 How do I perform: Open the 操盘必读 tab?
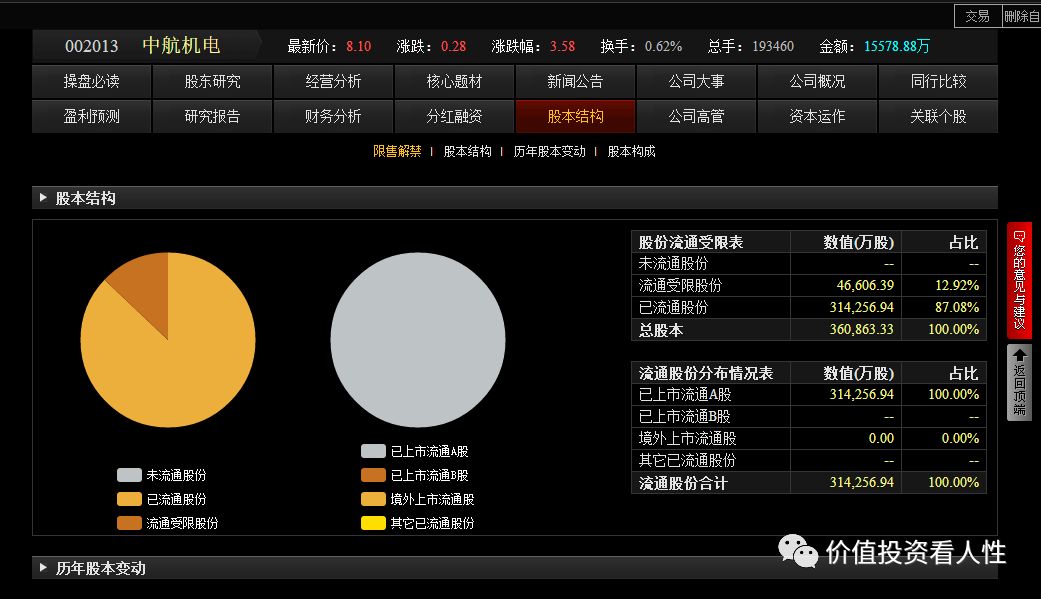[92, 81]
